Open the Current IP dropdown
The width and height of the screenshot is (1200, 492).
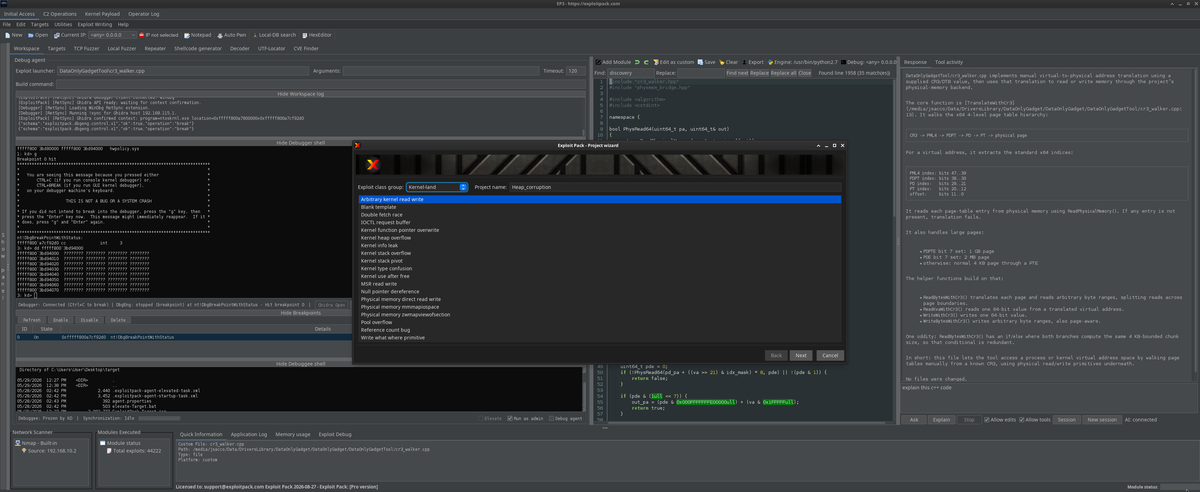[110, 35]
